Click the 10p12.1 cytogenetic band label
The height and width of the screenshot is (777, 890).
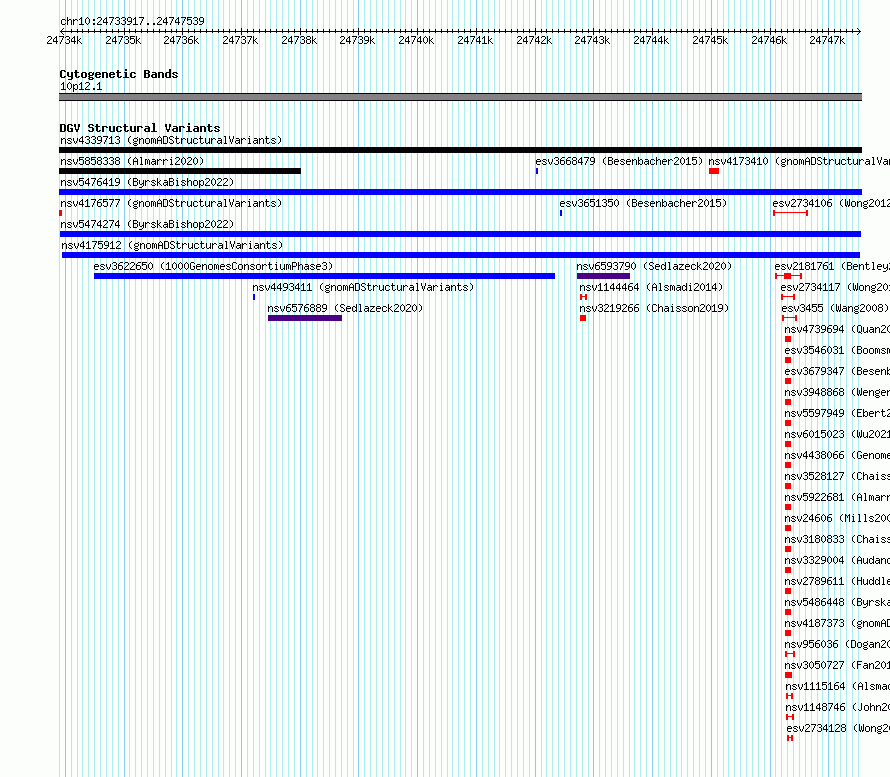81,86
